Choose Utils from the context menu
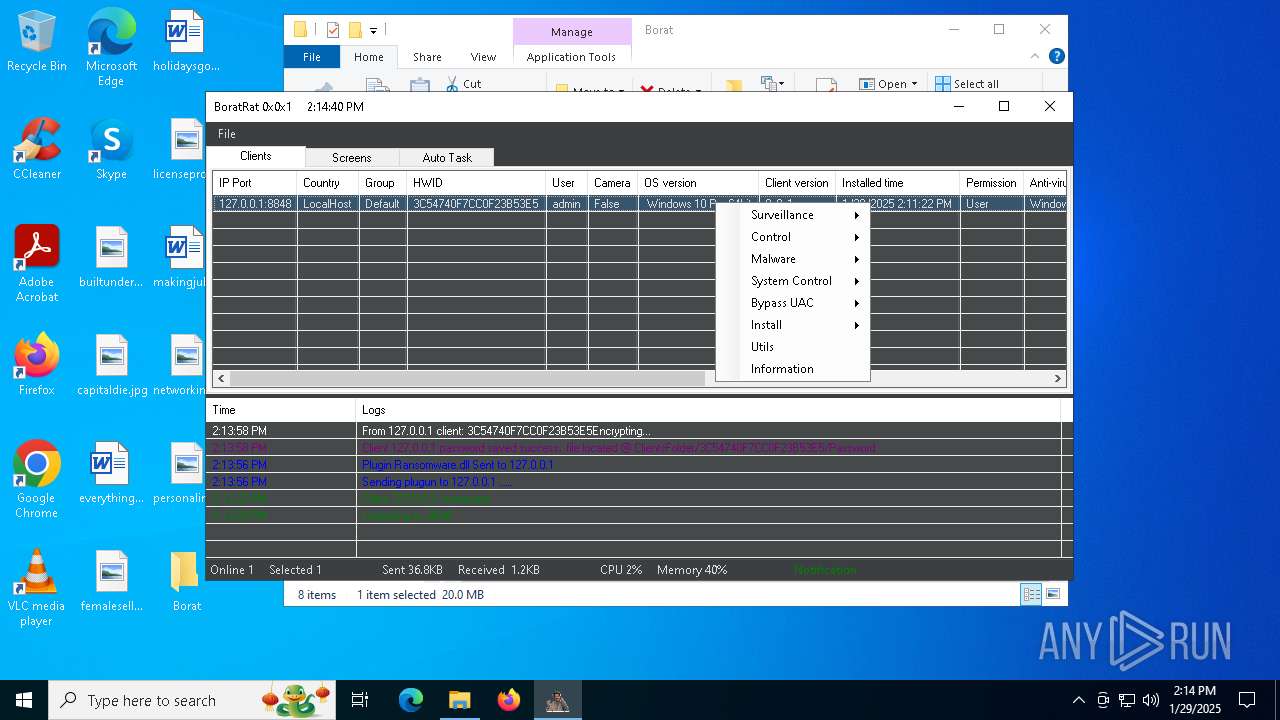1280x720 pixels. (793, 347)
